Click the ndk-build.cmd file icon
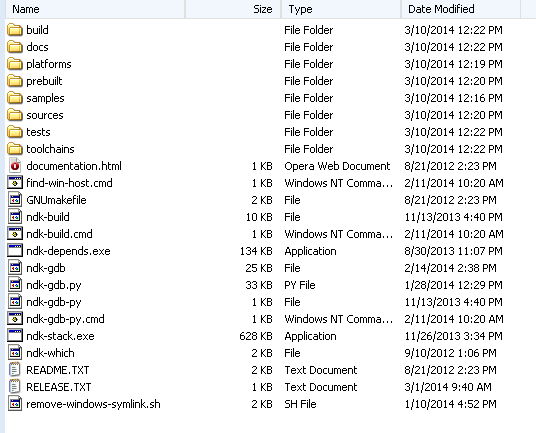 [15, 234]
